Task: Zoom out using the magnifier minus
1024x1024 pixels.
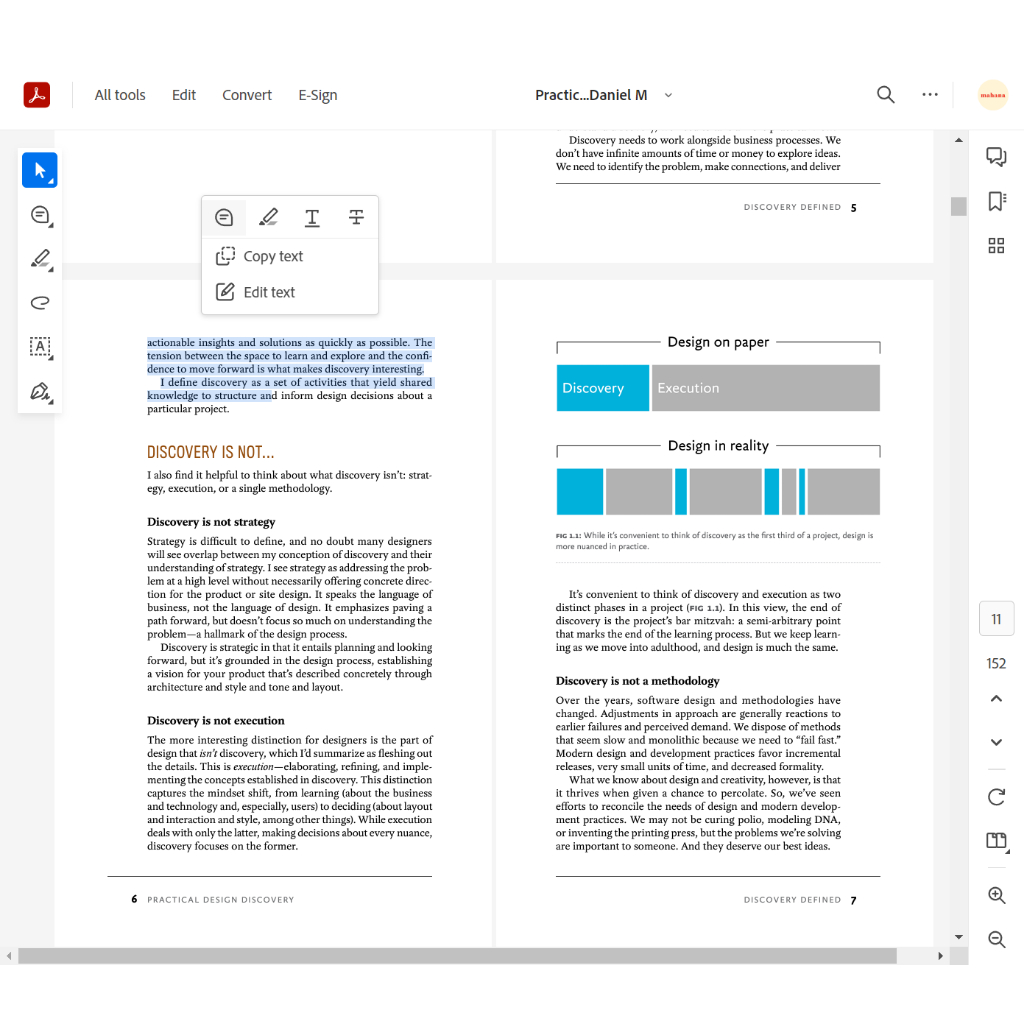Action: [x=996, y=939]
